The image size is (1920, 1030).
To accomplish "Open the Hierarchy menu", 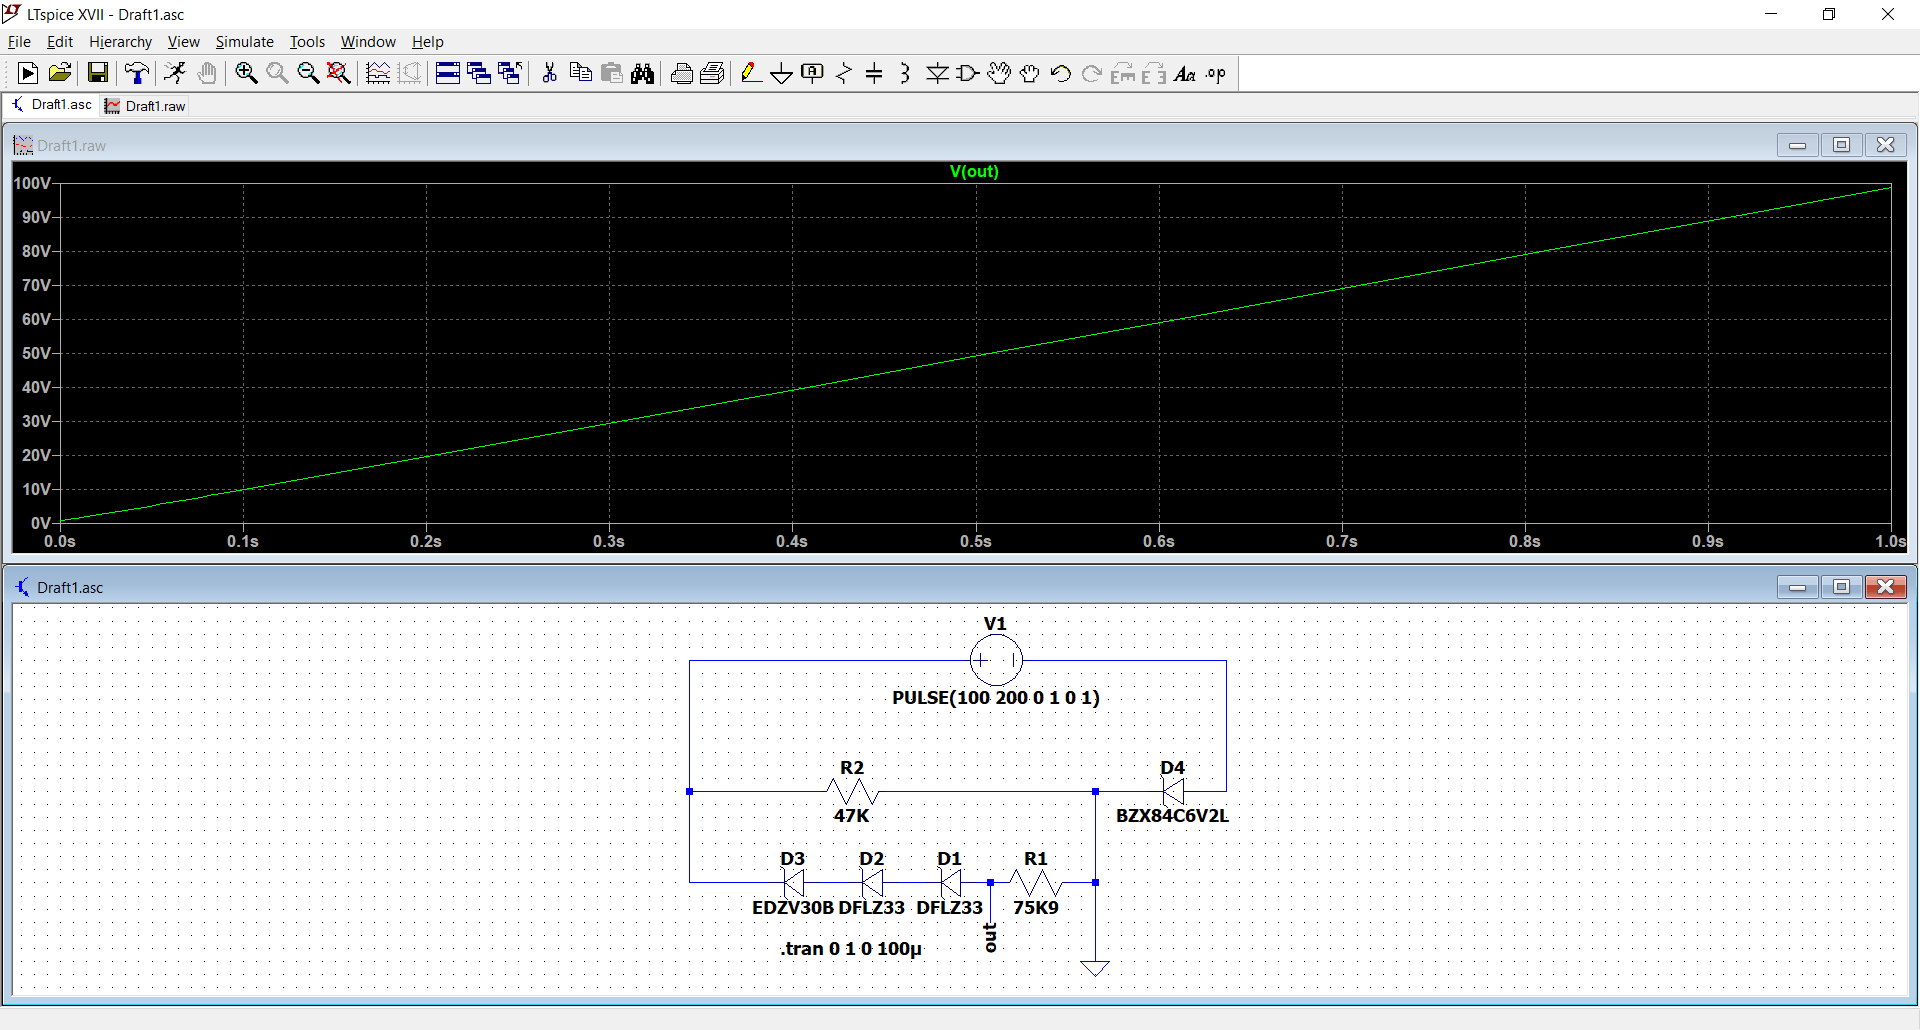I will pyautogui.click(x=120, y=42).
